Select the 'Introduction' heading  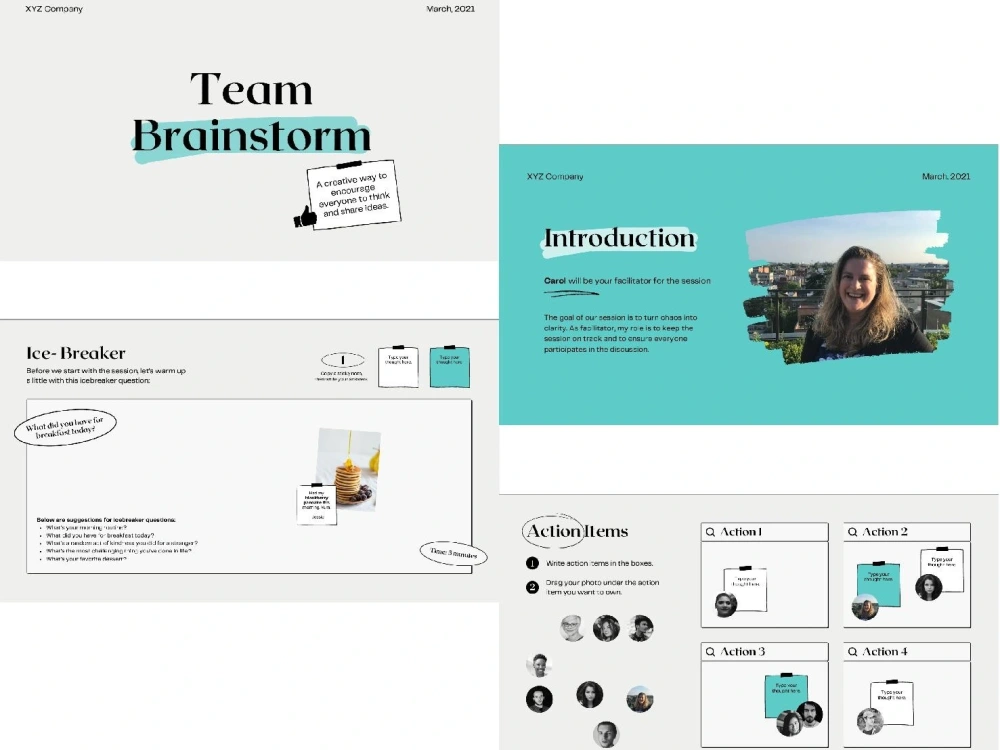tap(619, 239)
